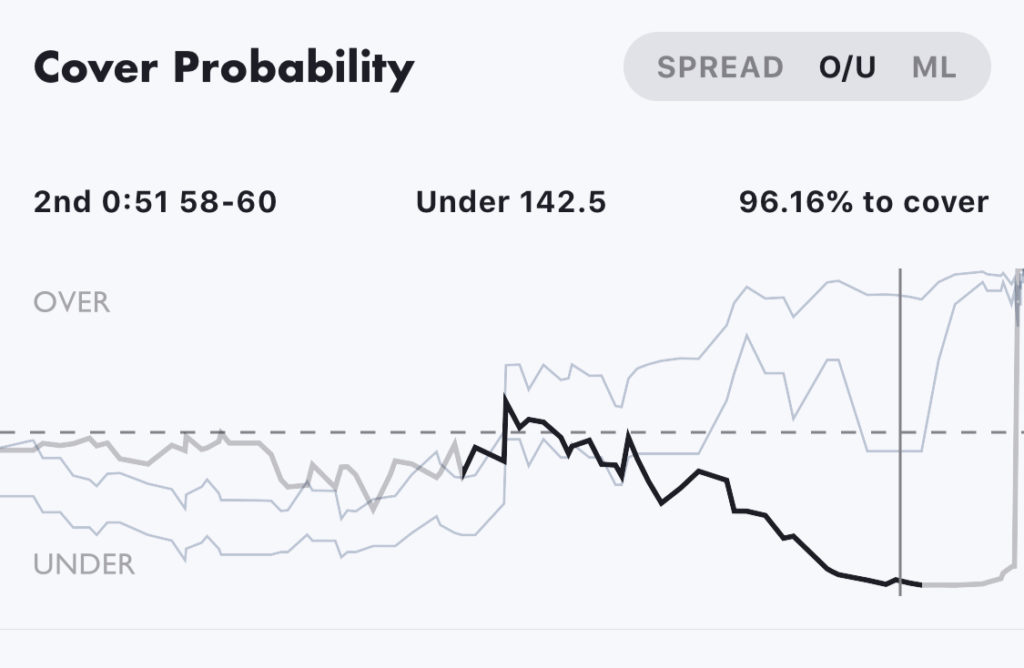Click the Cover Probability heading
The width and height of the screenshot is (1024, 668).
[x=223, y=68]
